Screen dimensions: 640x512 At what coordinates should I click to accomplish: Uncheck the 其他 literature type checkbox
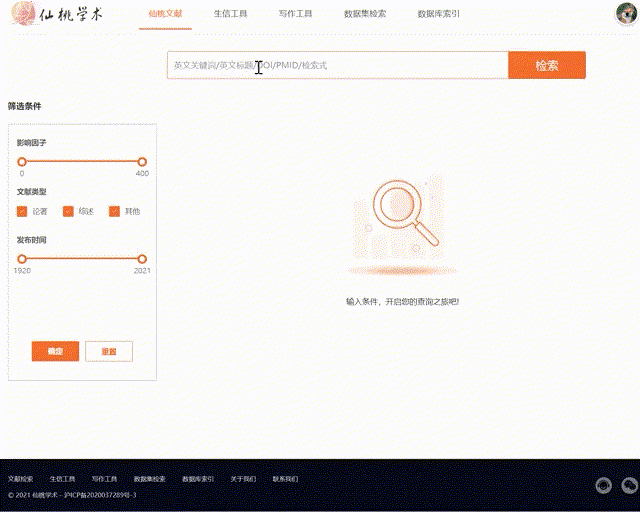114,211
